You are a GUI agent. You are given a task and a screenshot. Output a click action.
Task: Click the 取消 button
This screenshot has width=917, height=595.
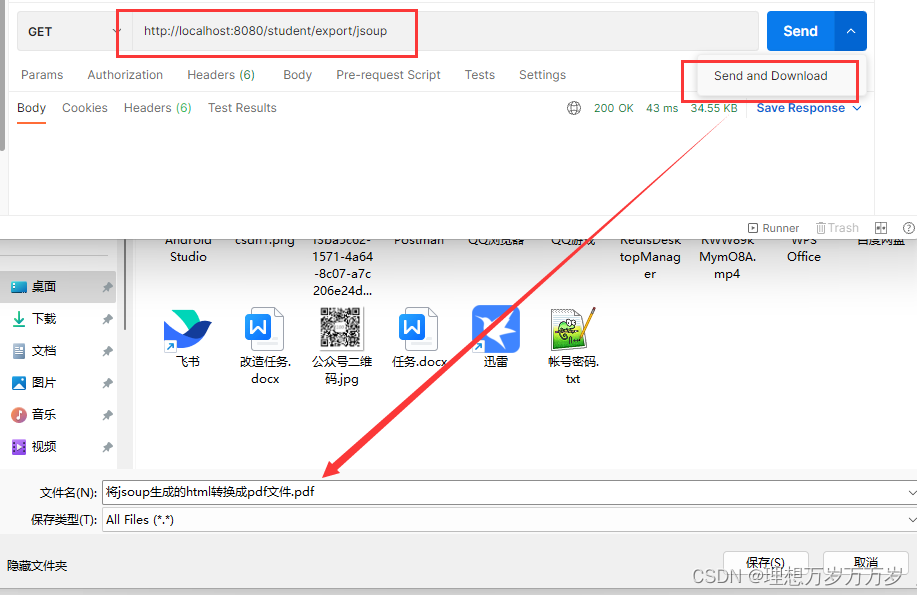pyautogui.click(x=866, y=563)
